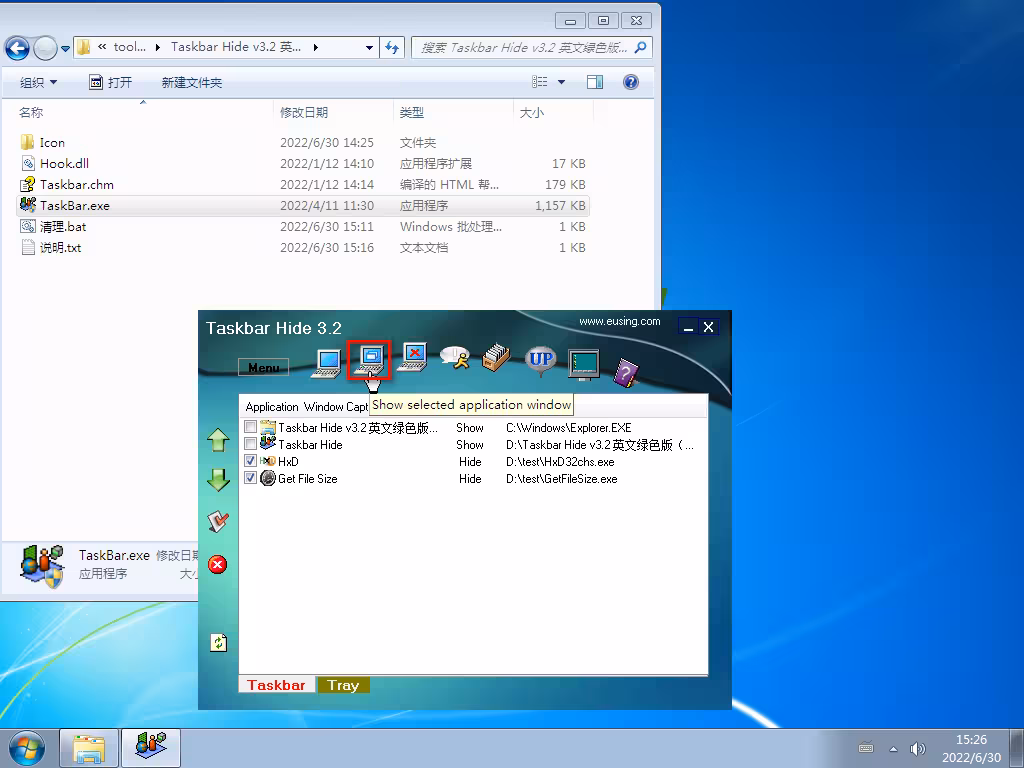Select 说明.txt file
Image resolution: width=1024 pixels, height=768 pixels.
[x=303, y=248]
